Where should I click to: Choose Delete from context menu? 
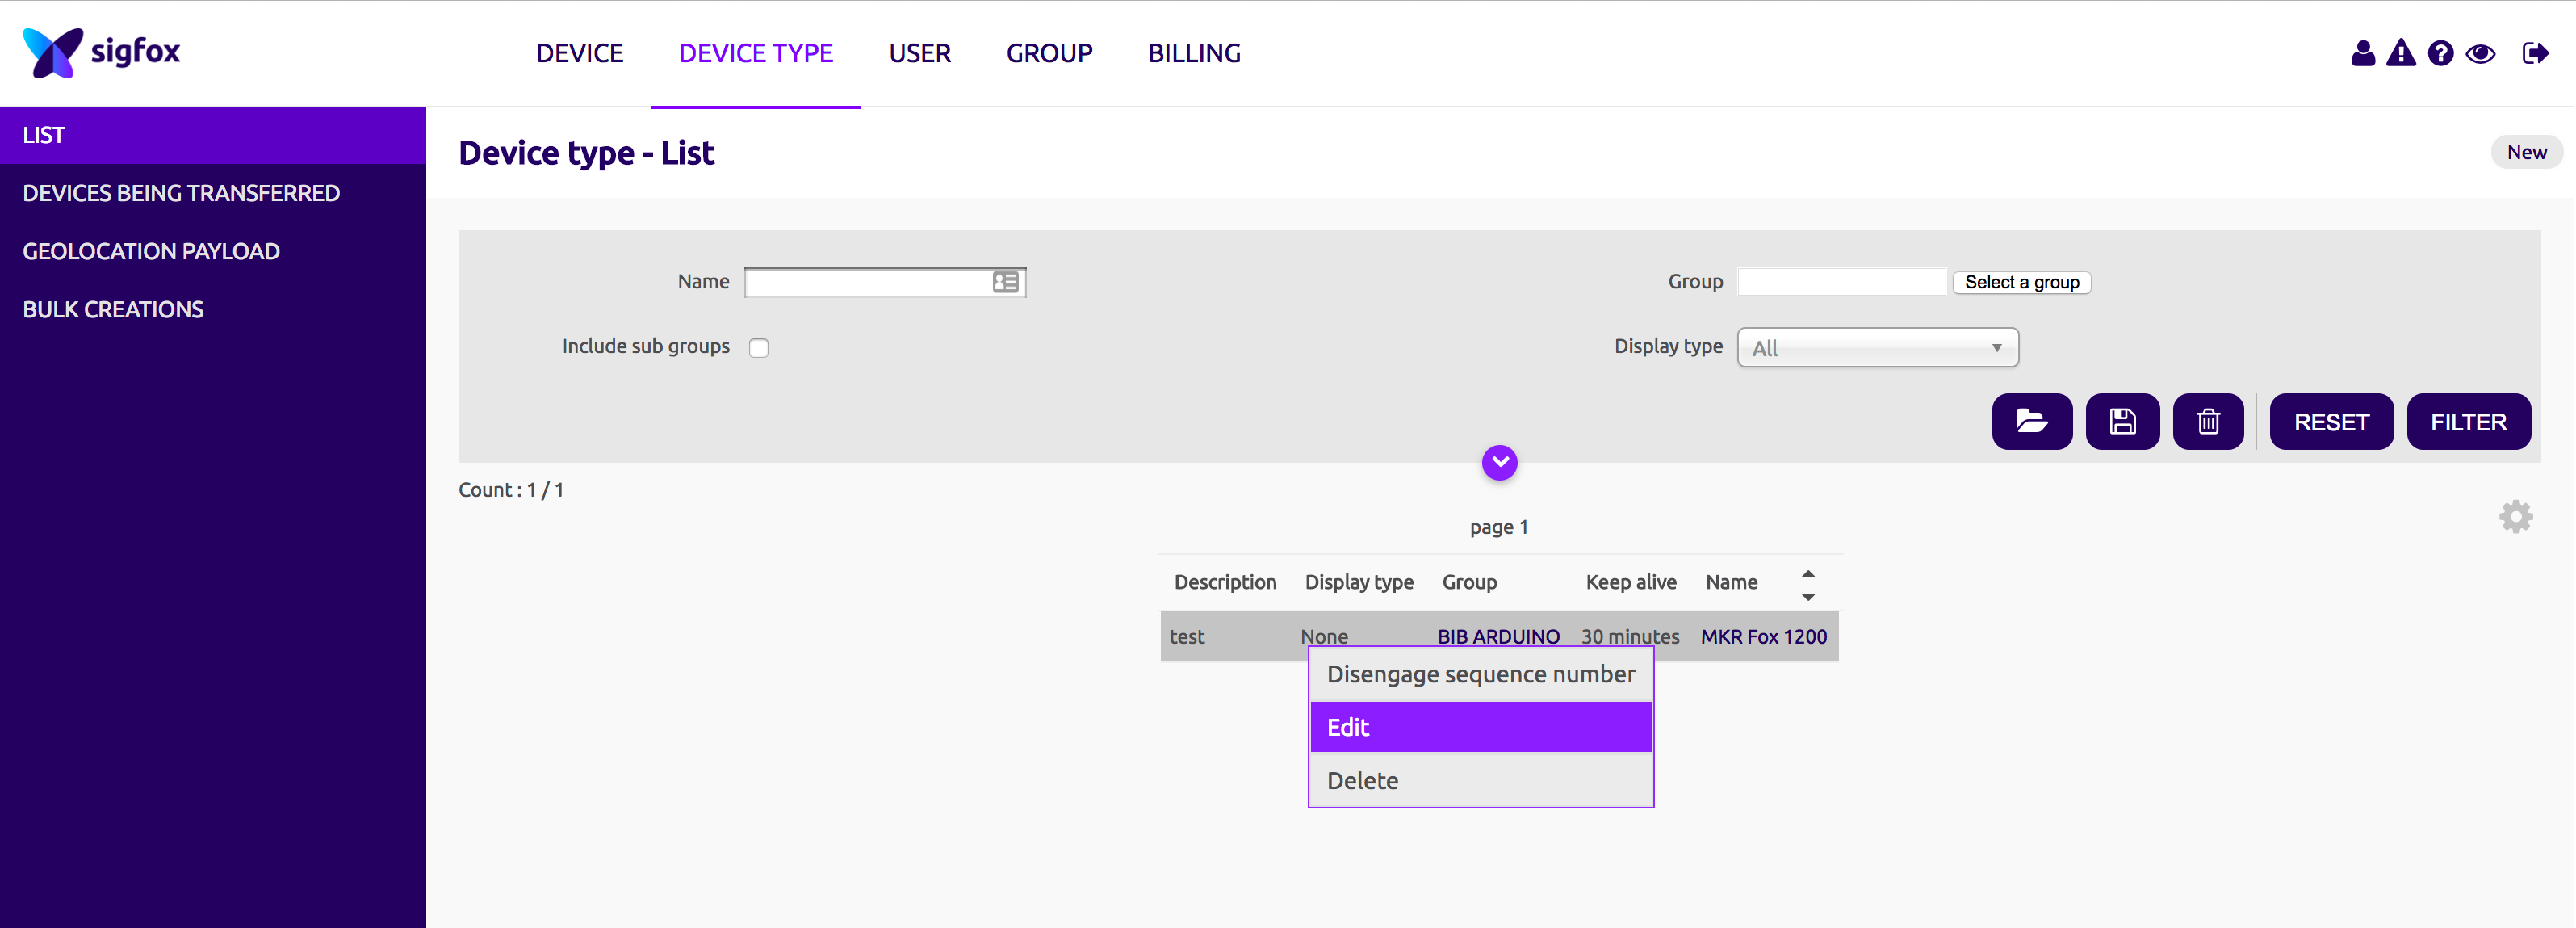pyautogui.click(x=1480, y=780)
